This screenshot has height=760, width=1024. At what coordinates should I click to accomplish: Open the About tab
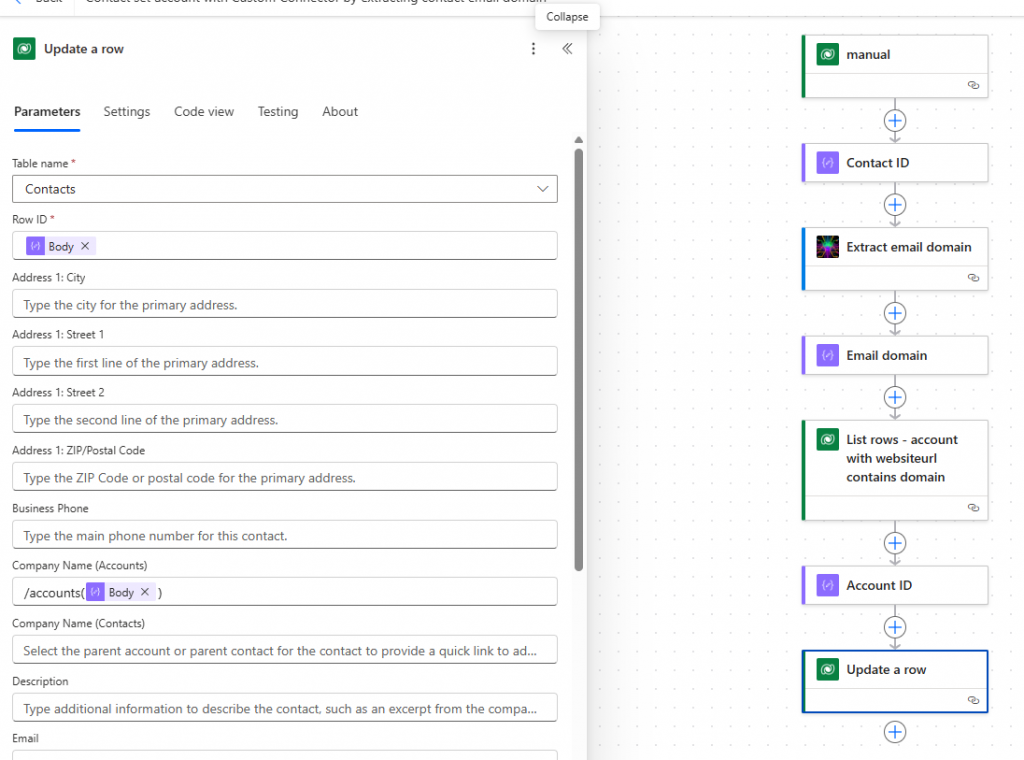point(340,112)
